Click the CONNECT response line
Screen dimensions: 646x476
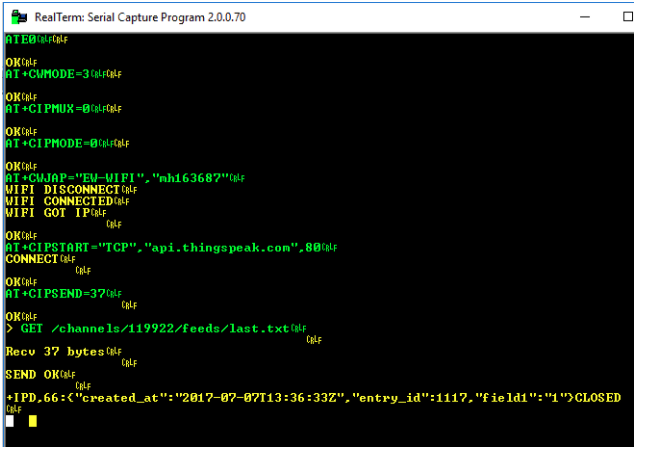pyautogui.click(x=32, y=259)
